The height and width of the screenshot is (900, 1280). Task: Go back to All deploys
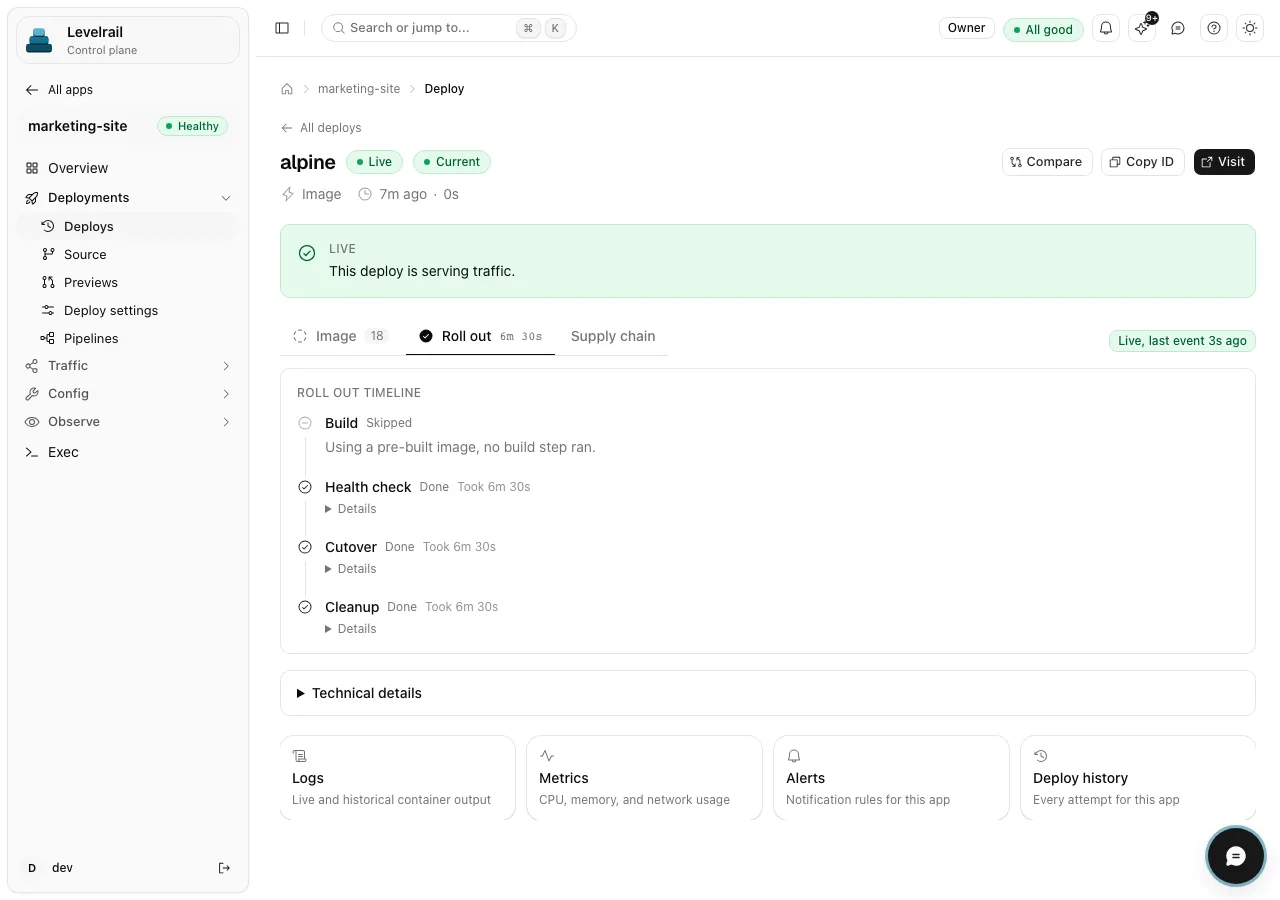[321, 128]
